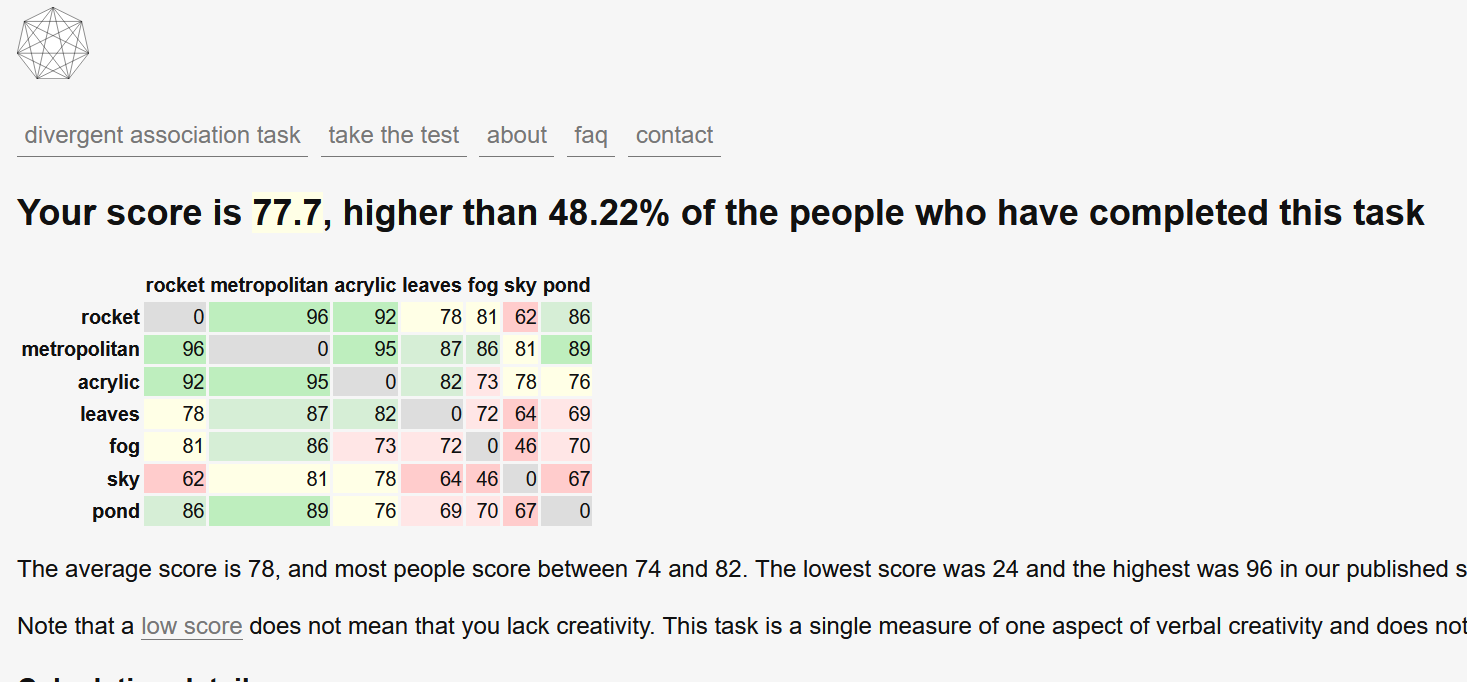Select the fog row label
This screenshot has height=682, width=1467.
tap(124, 446)
